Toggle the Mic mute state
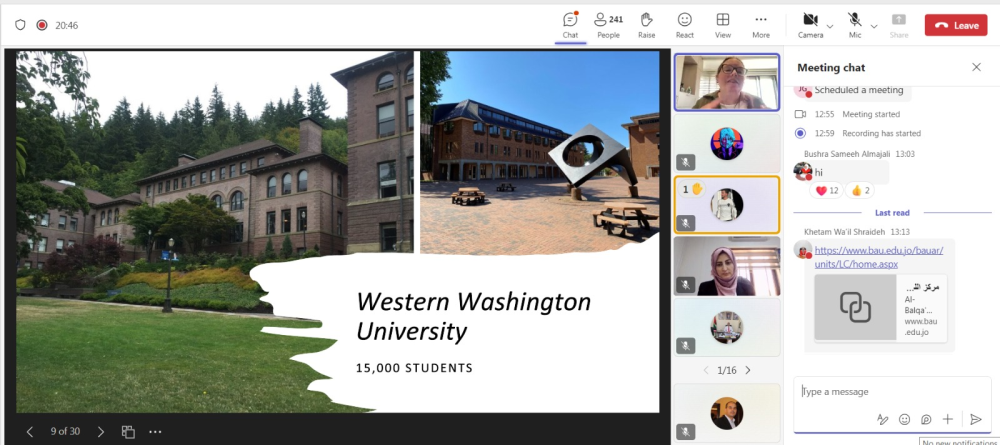Image resolution: width=1000 pixels, height=445 pixels. (x=855, y=24)
